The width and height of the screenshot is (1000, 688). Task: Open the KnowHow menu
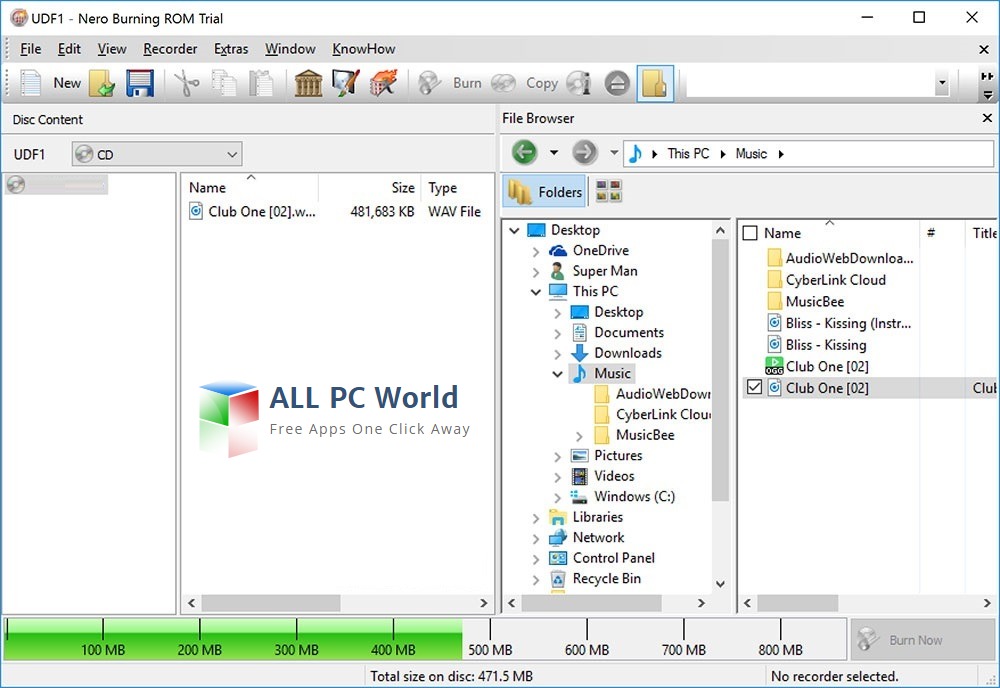tap(364, 49)
